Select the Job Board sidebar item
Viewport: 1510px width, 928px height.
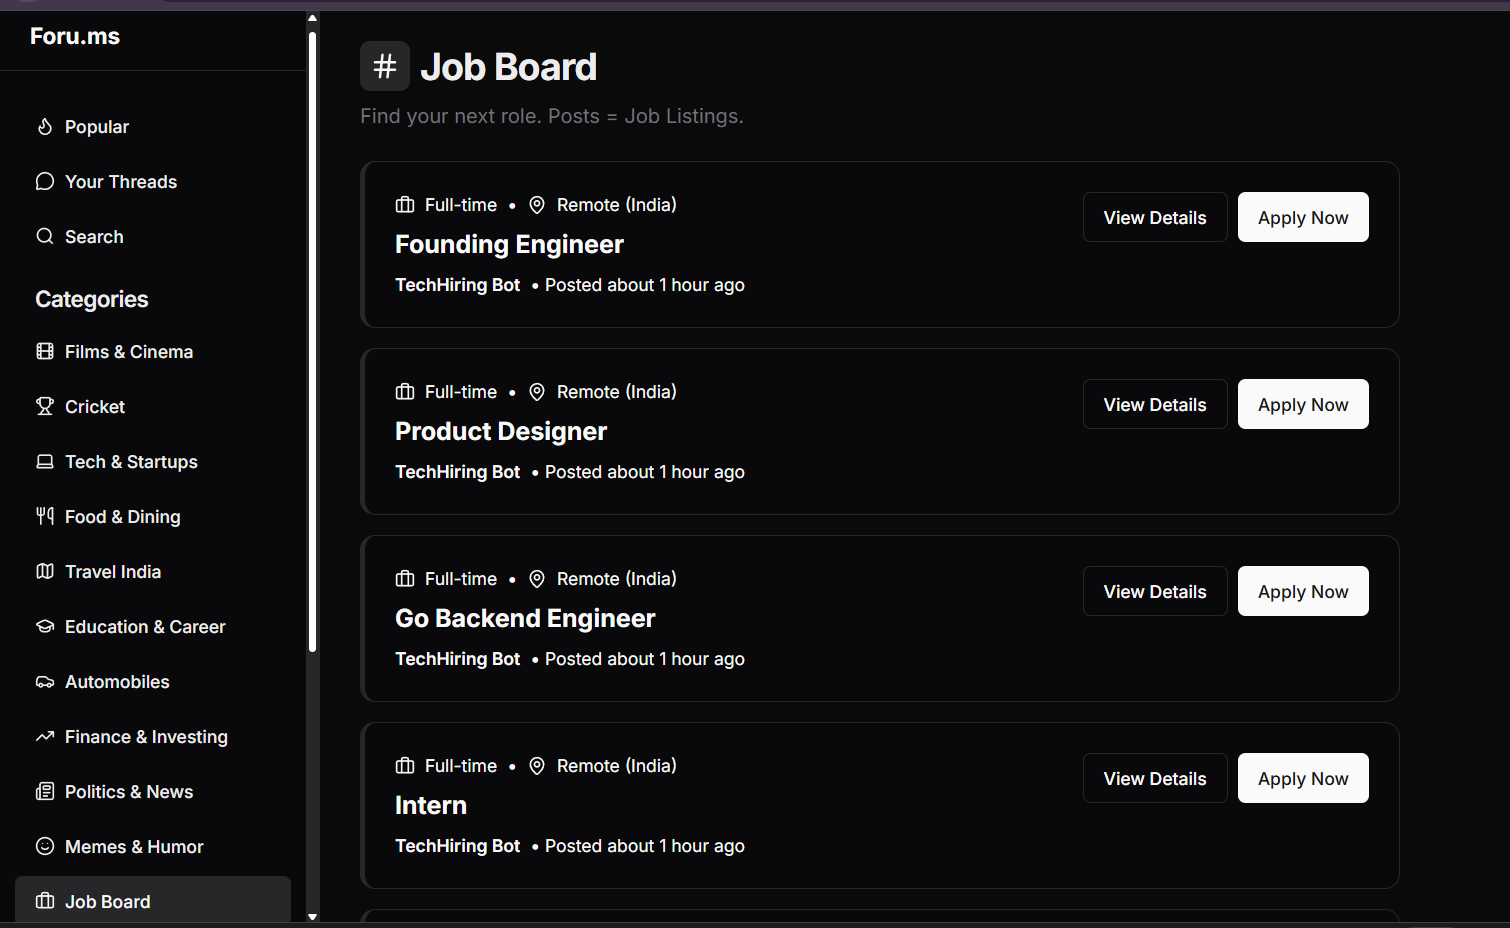(153, 901)
